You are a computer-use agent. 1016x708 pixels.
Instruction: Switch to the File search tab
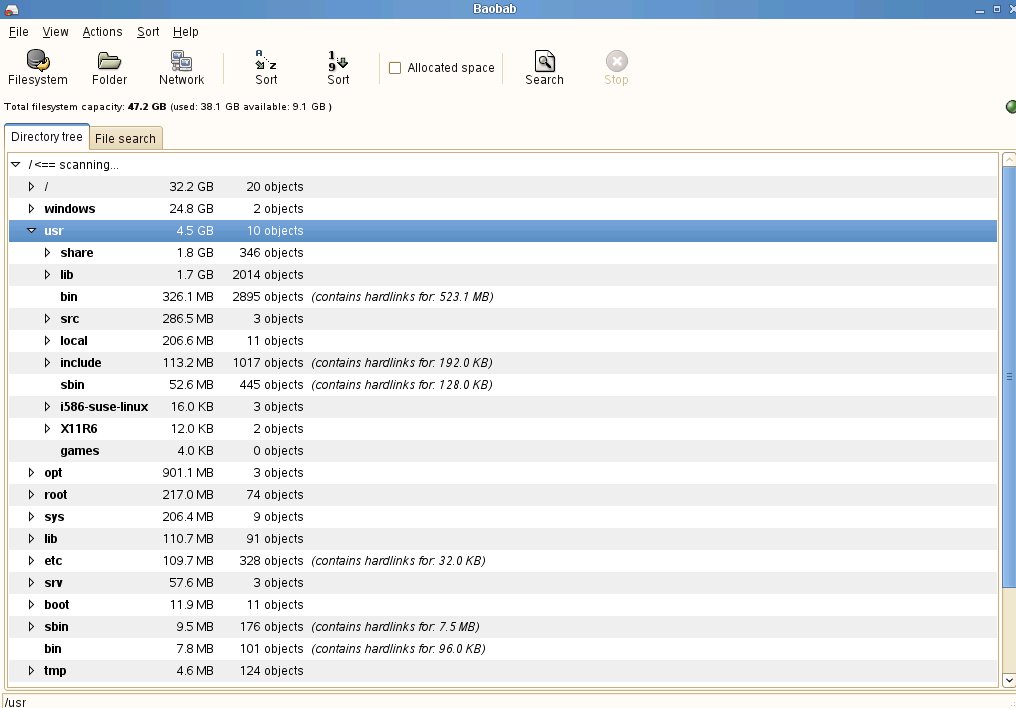coord(125,139)
